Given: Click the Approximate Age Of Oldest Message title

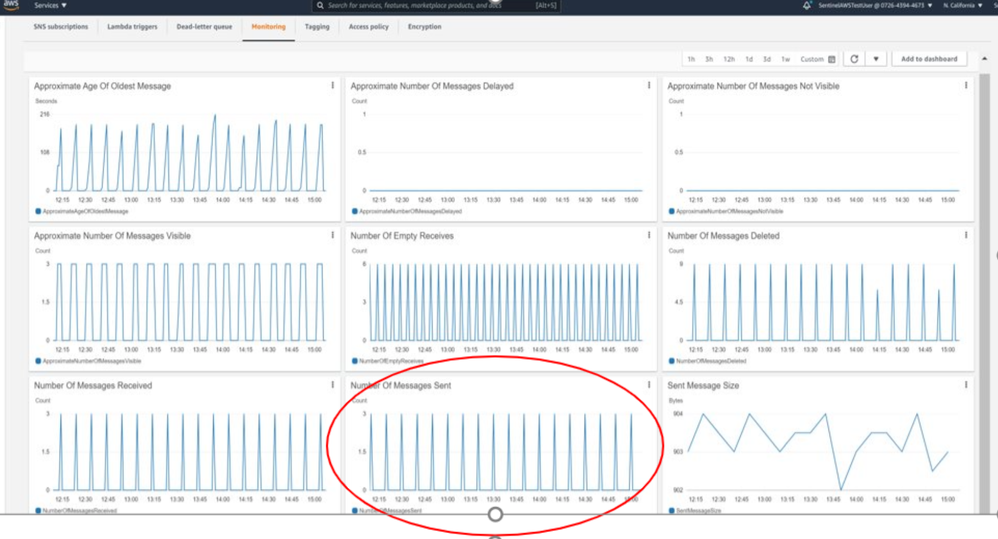Looking at the screenshot, I should coord(102,86).
